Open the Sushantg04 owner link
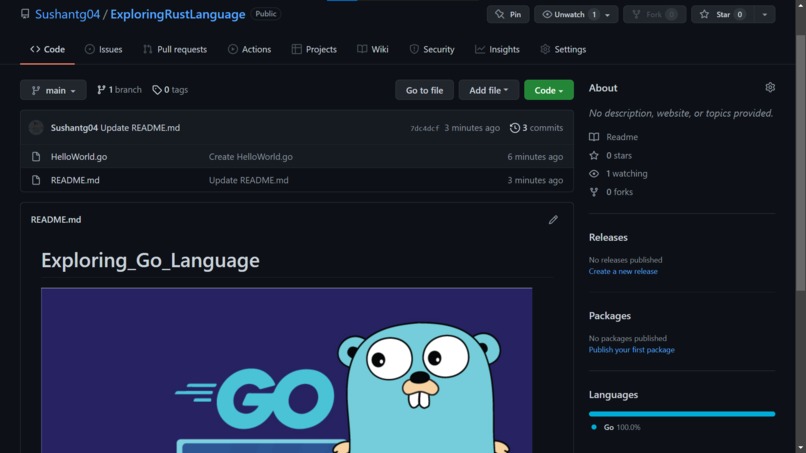Image resolution: width=806 pixels, height=453 pixels. (67, 14)
